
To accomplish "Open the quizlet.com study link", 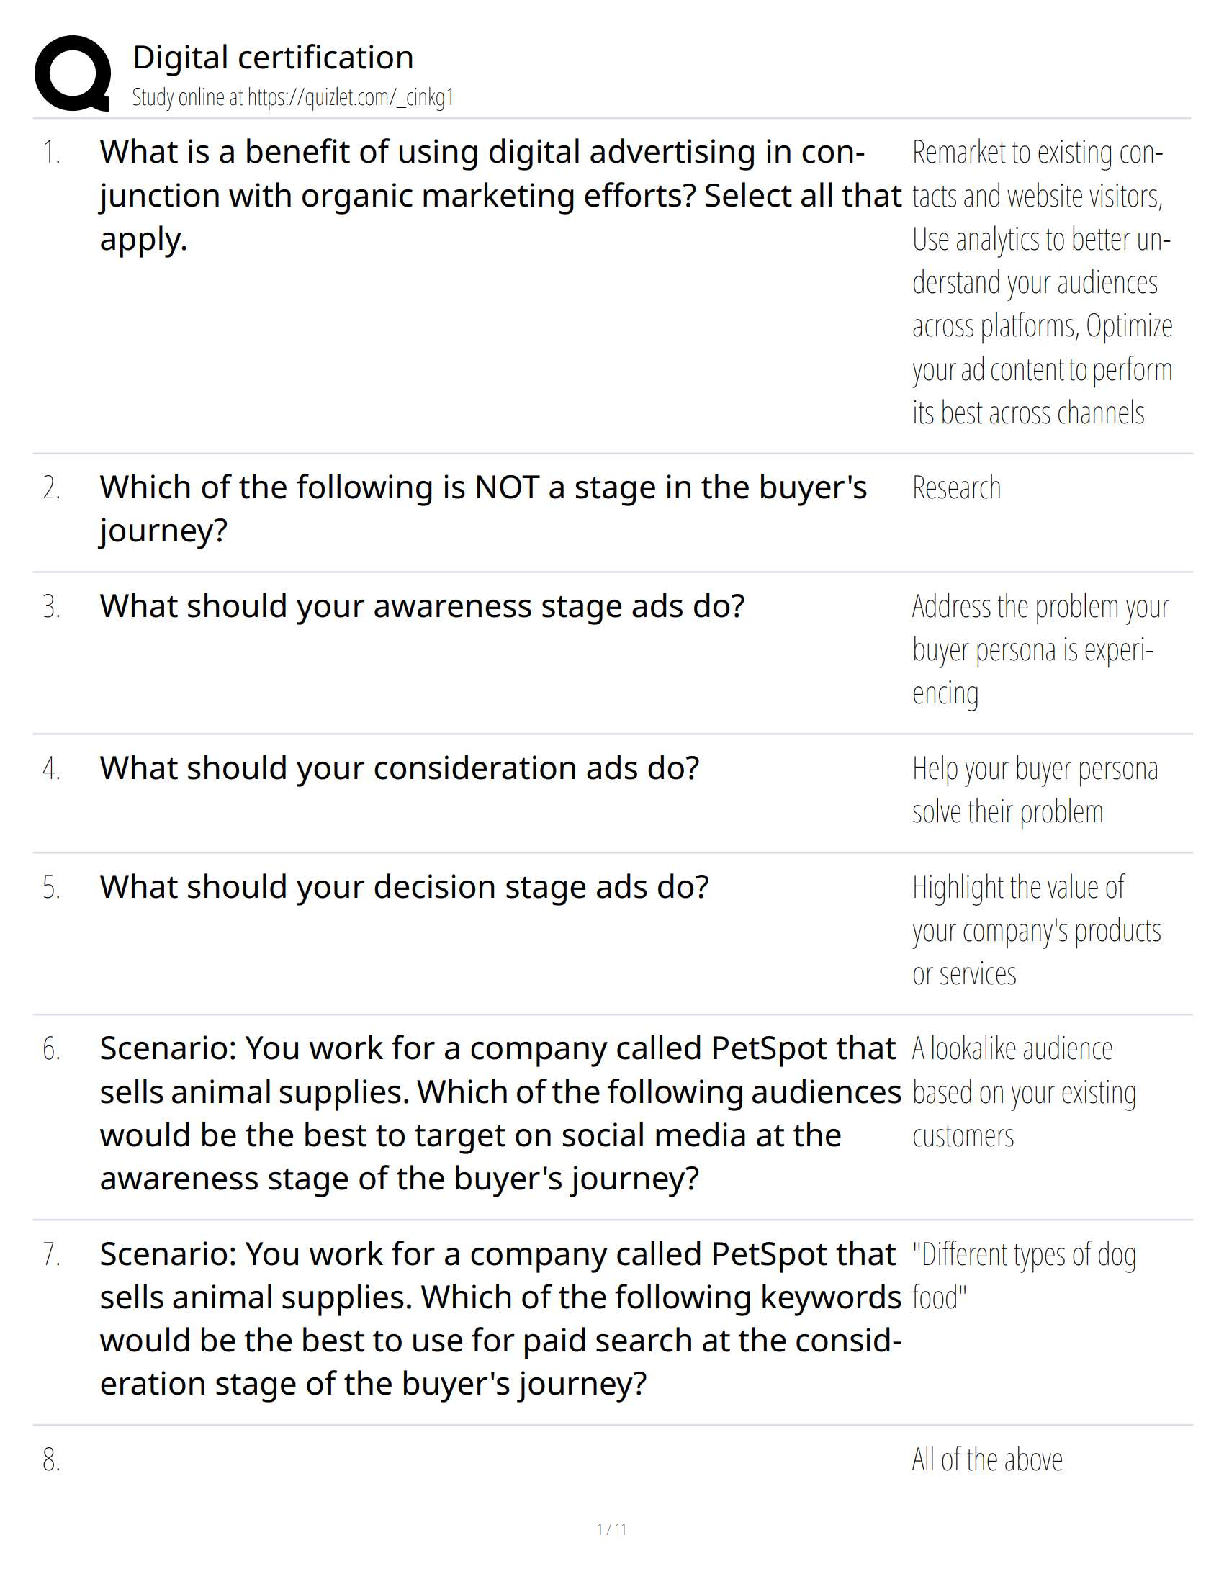I will point(293,98).
